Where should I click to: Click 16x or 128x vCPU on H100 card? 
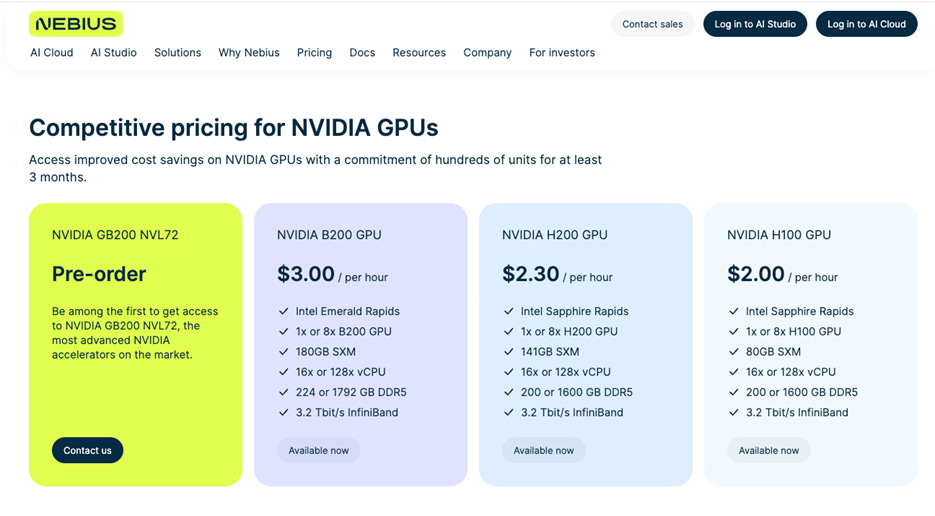(791, 372)
